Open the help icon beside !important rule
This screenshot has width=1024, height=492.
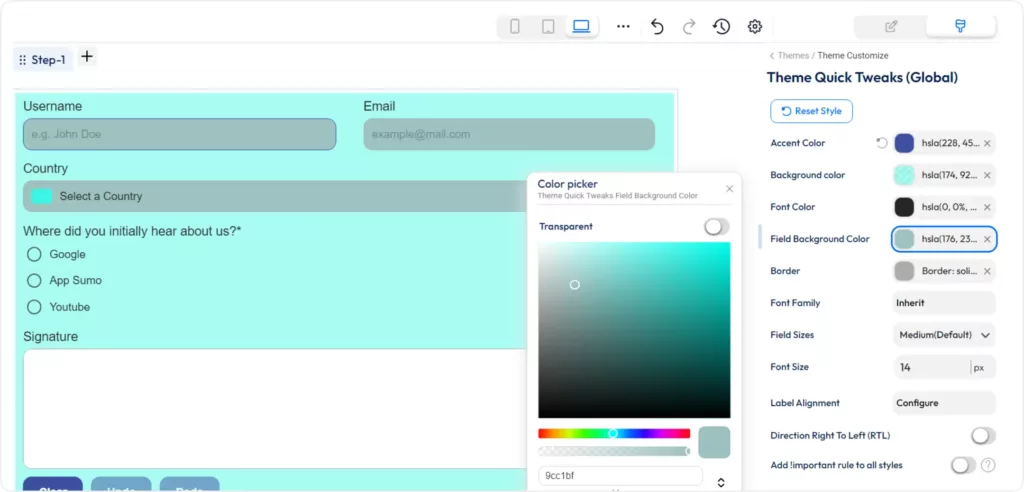point(988,465)
